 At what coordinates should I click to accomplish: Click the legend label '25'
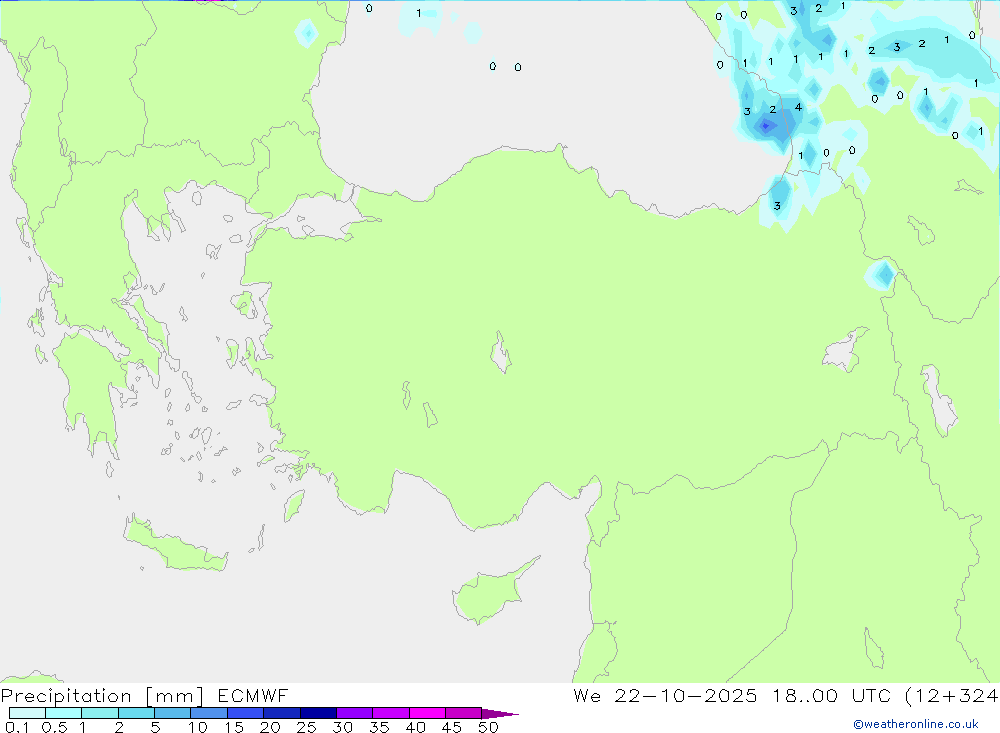(x=306, y=727)
